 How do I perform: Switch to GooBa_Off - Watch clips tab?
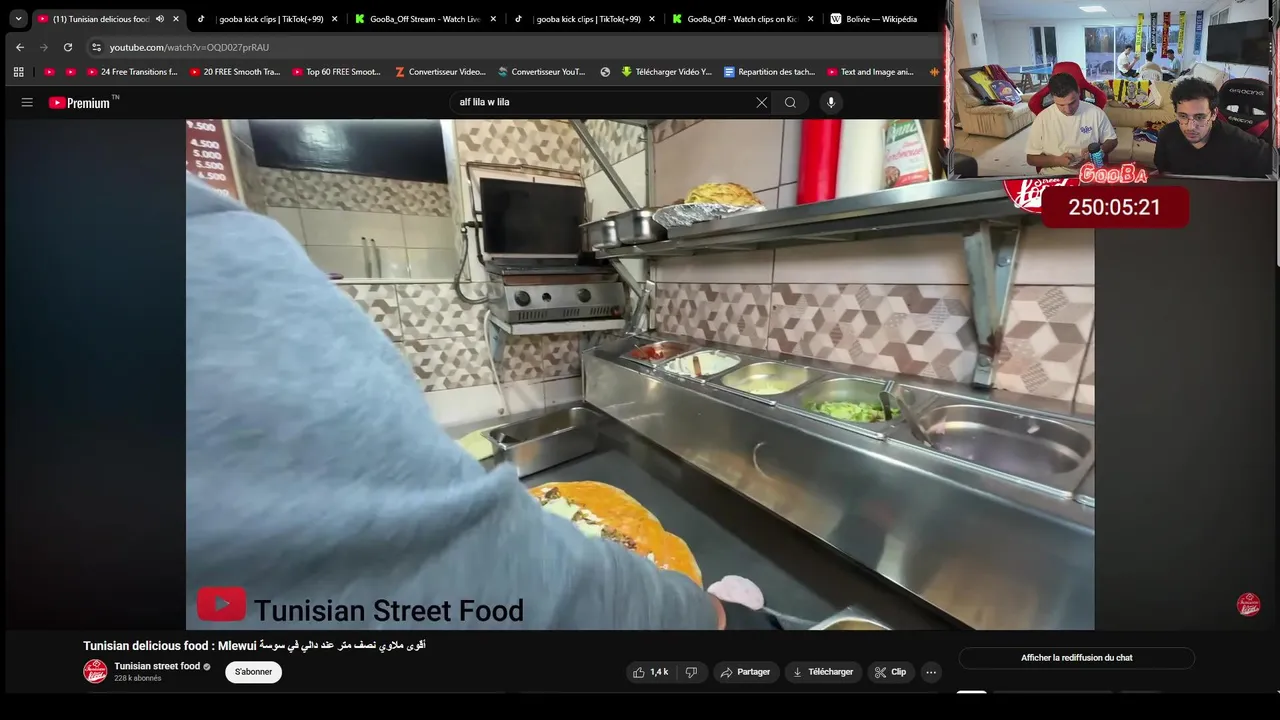point(742,19)
